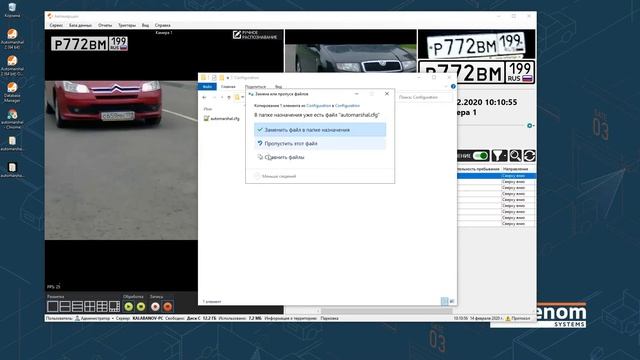Open Корзина recycle bin desktop icon
The image size is (640, 360).
[12, 10]
